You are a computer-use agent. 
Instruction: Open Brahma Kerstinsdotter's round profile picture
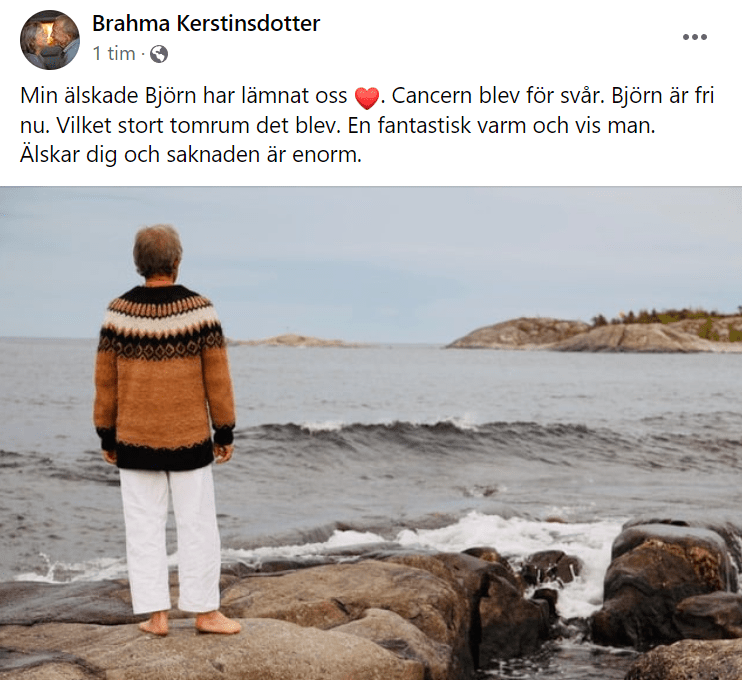[50, 40]
